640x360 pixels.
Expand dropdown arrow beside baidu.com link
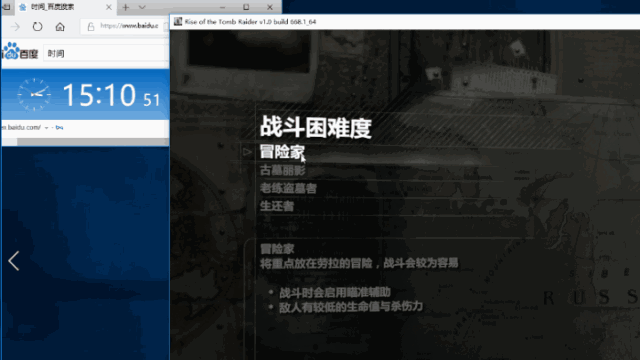pos(46,128)
